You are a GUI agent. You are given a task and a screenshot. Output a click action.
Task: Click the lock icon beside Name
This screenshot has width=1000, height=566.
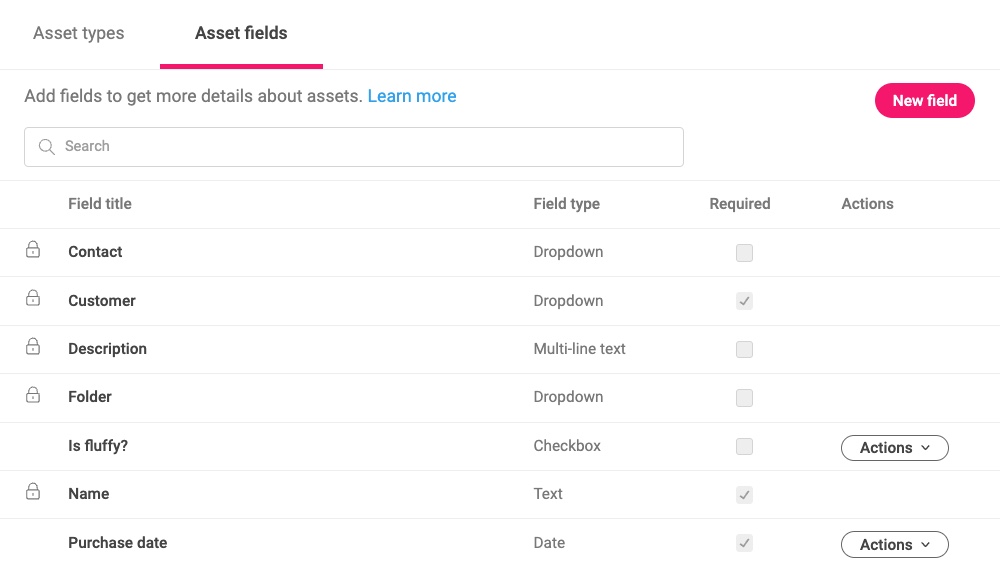(33, 491)
